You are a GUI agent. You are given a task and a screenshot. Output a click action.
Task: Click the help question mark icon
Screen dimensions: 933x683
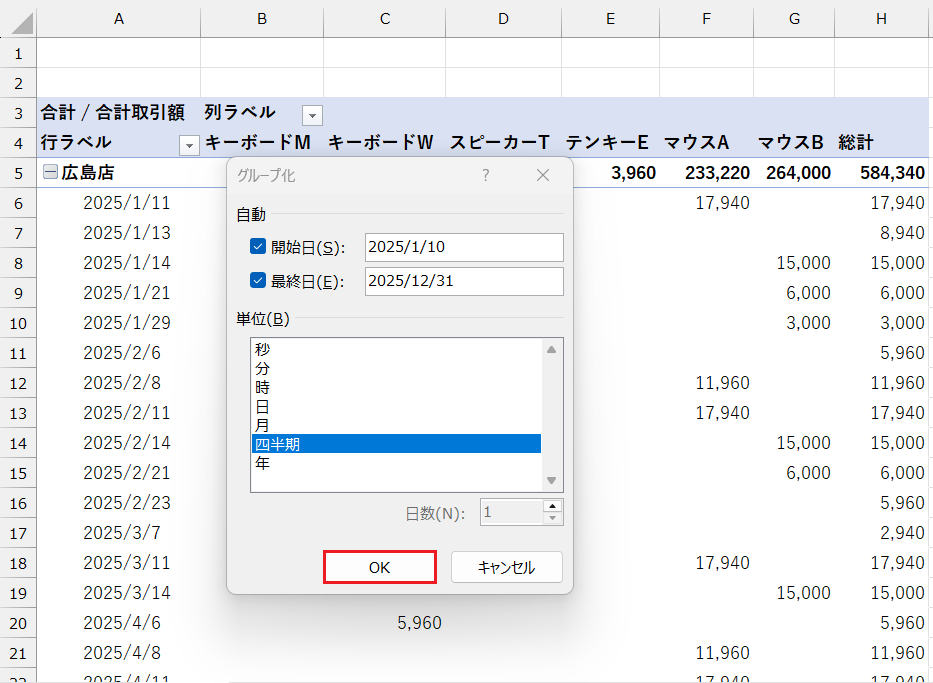point(486,175)
